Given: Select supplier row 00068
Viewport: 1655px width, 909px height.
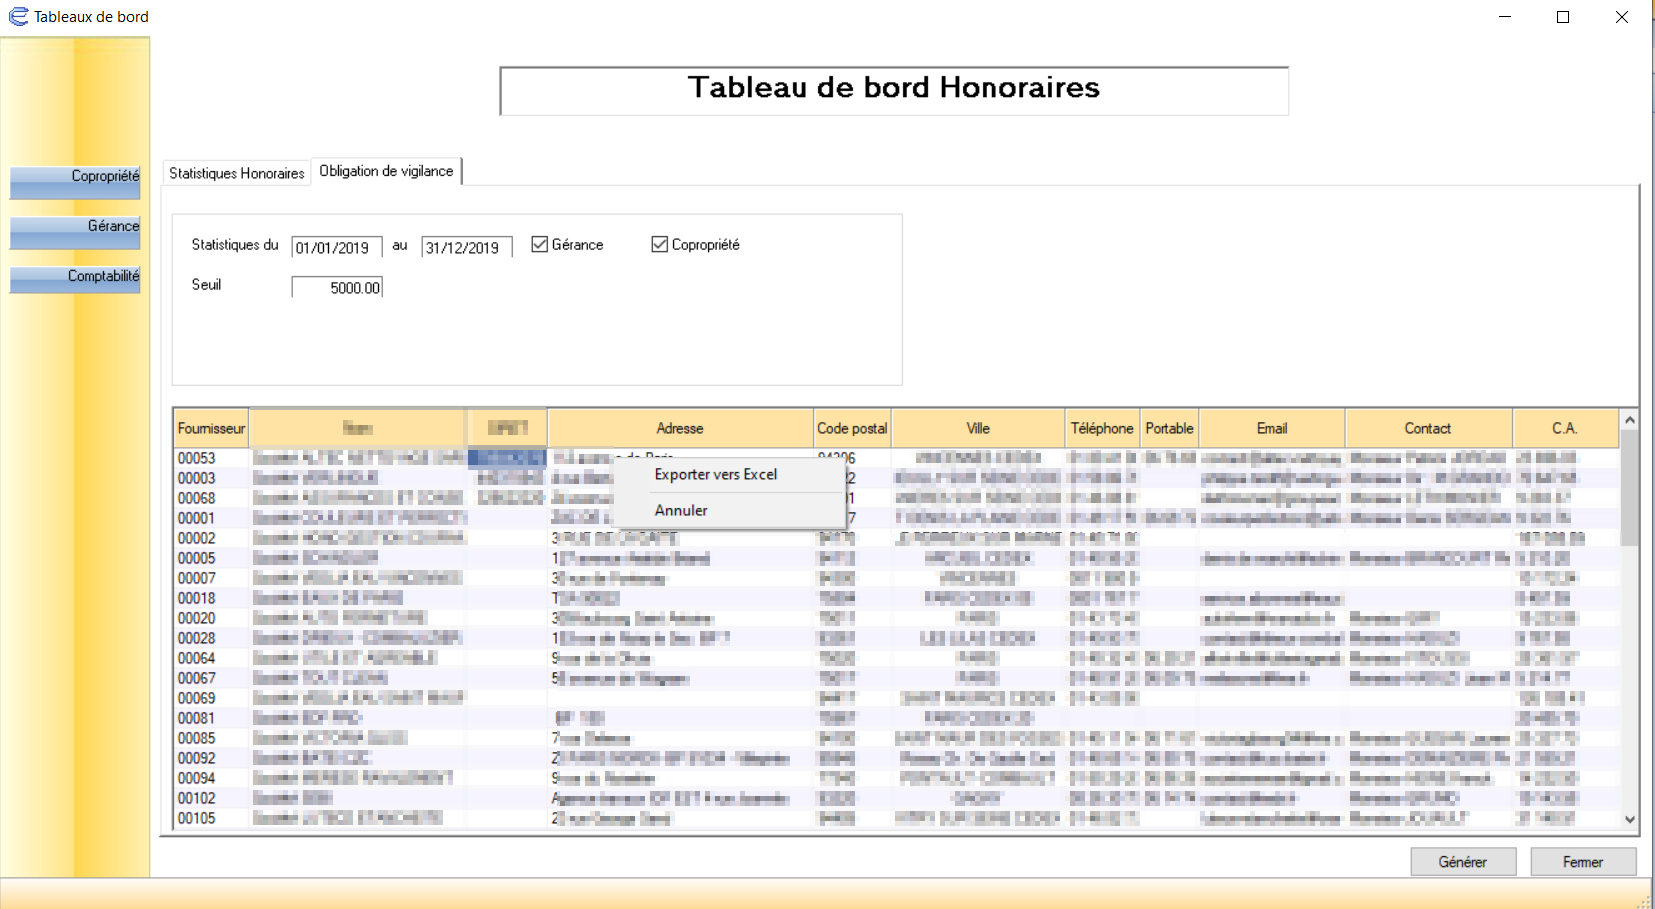Looking at the screenshot, I should click(x=896, y=498).
